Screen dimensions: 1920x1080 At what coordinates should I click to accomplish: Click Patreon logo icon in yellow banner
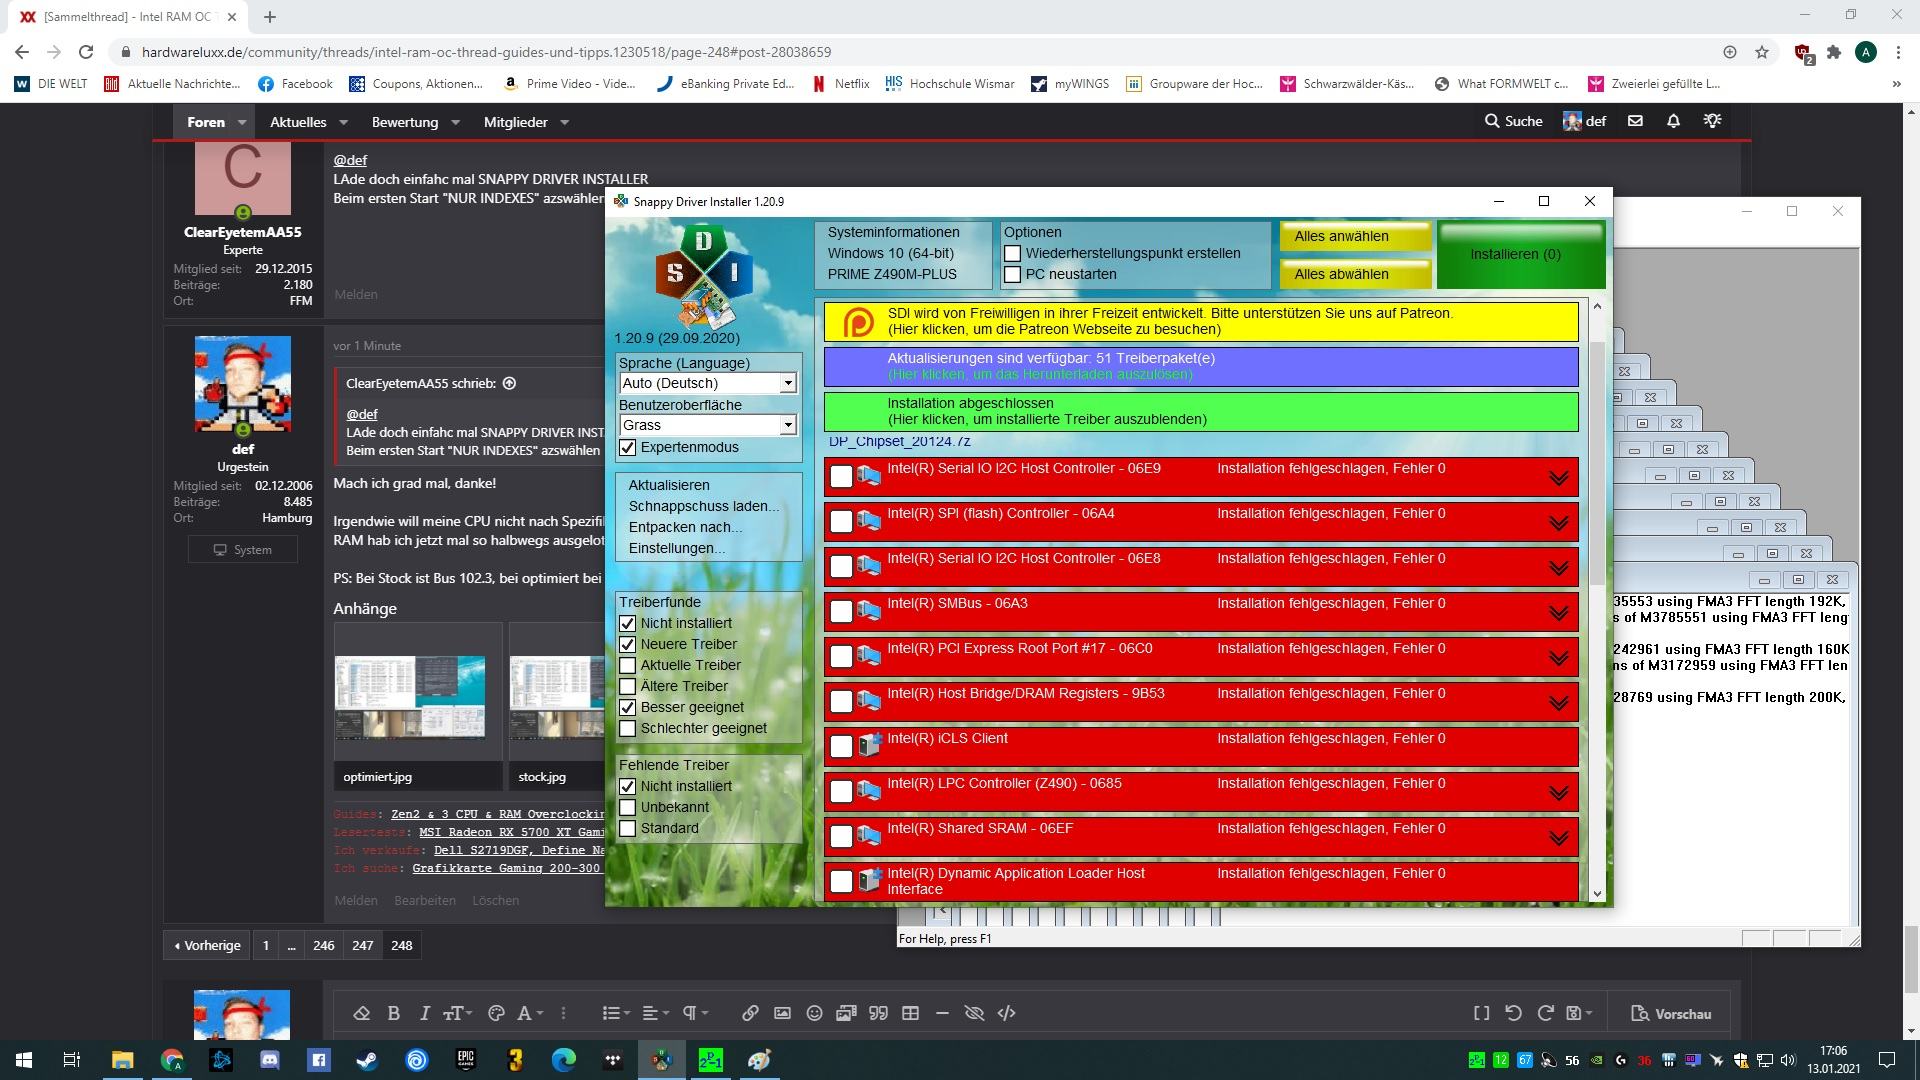pos(857,322)
